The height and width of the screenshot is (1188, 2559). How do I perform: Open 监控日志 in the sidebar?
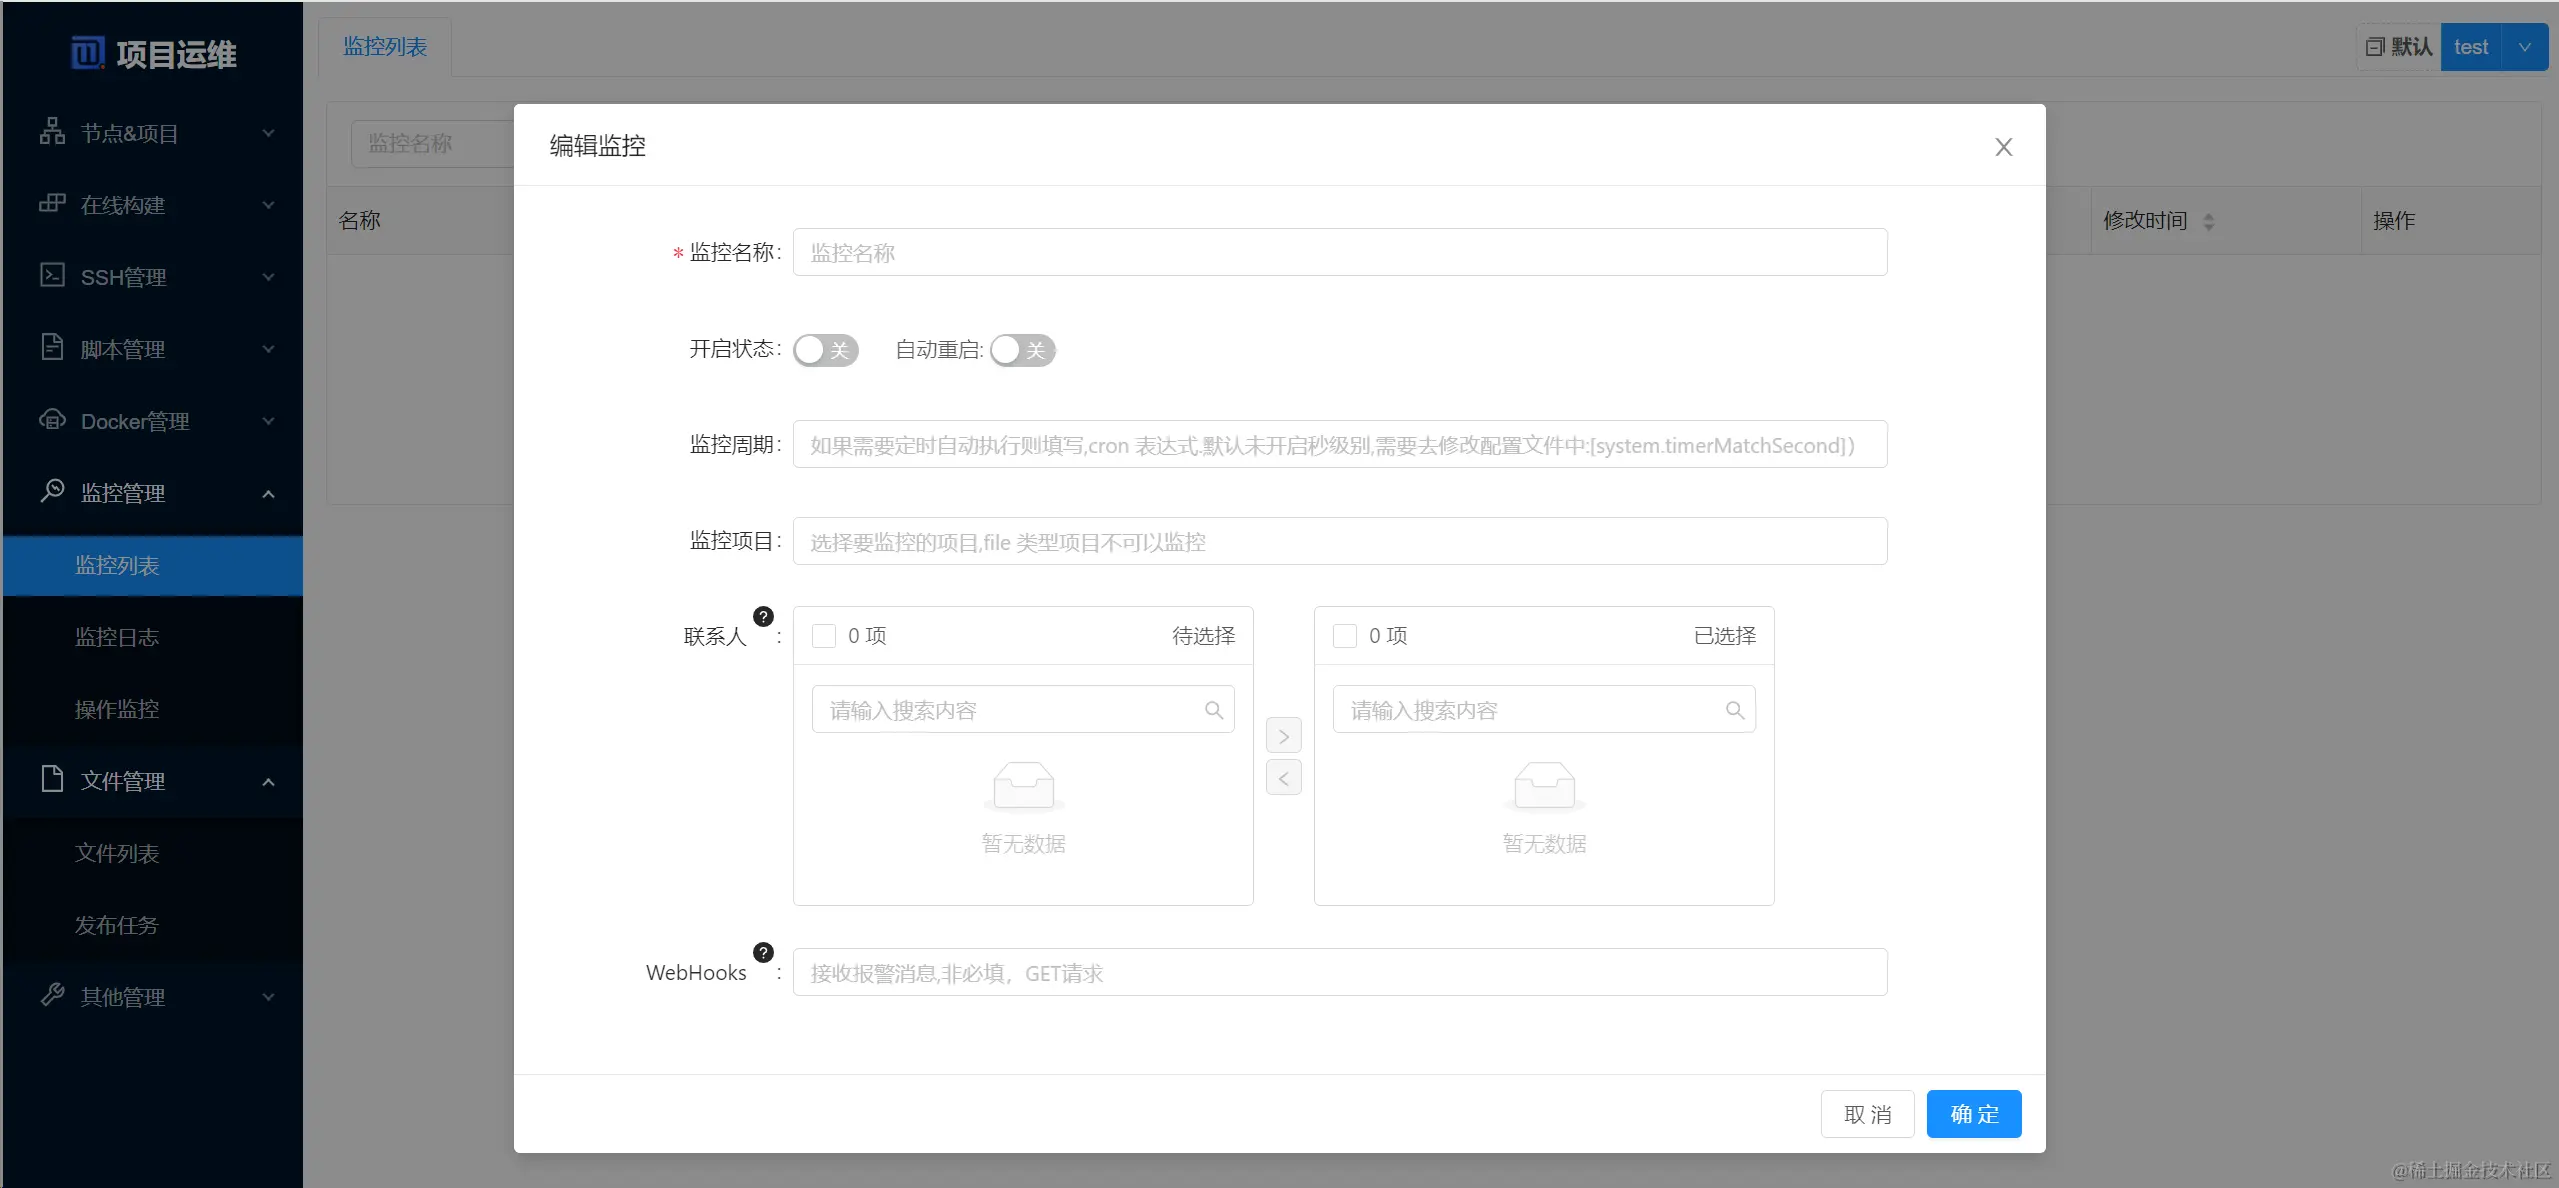pos(117,637)
